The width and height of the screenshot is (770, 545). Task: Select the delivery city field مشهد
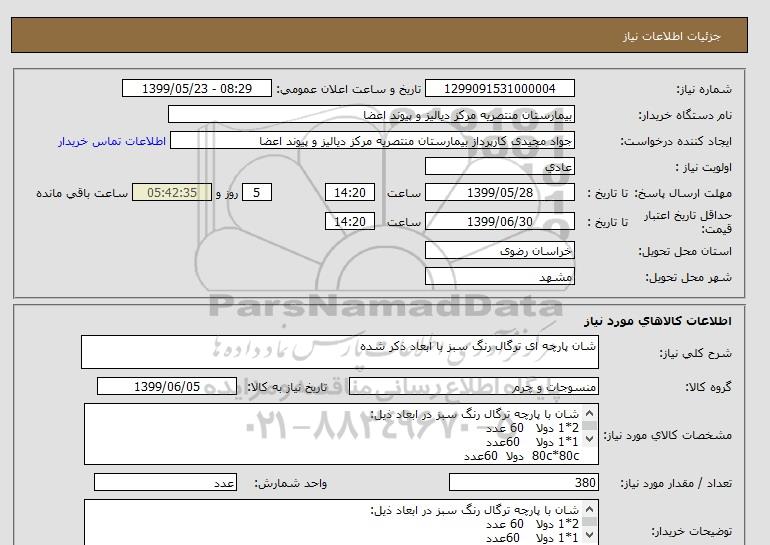(499, 276)
